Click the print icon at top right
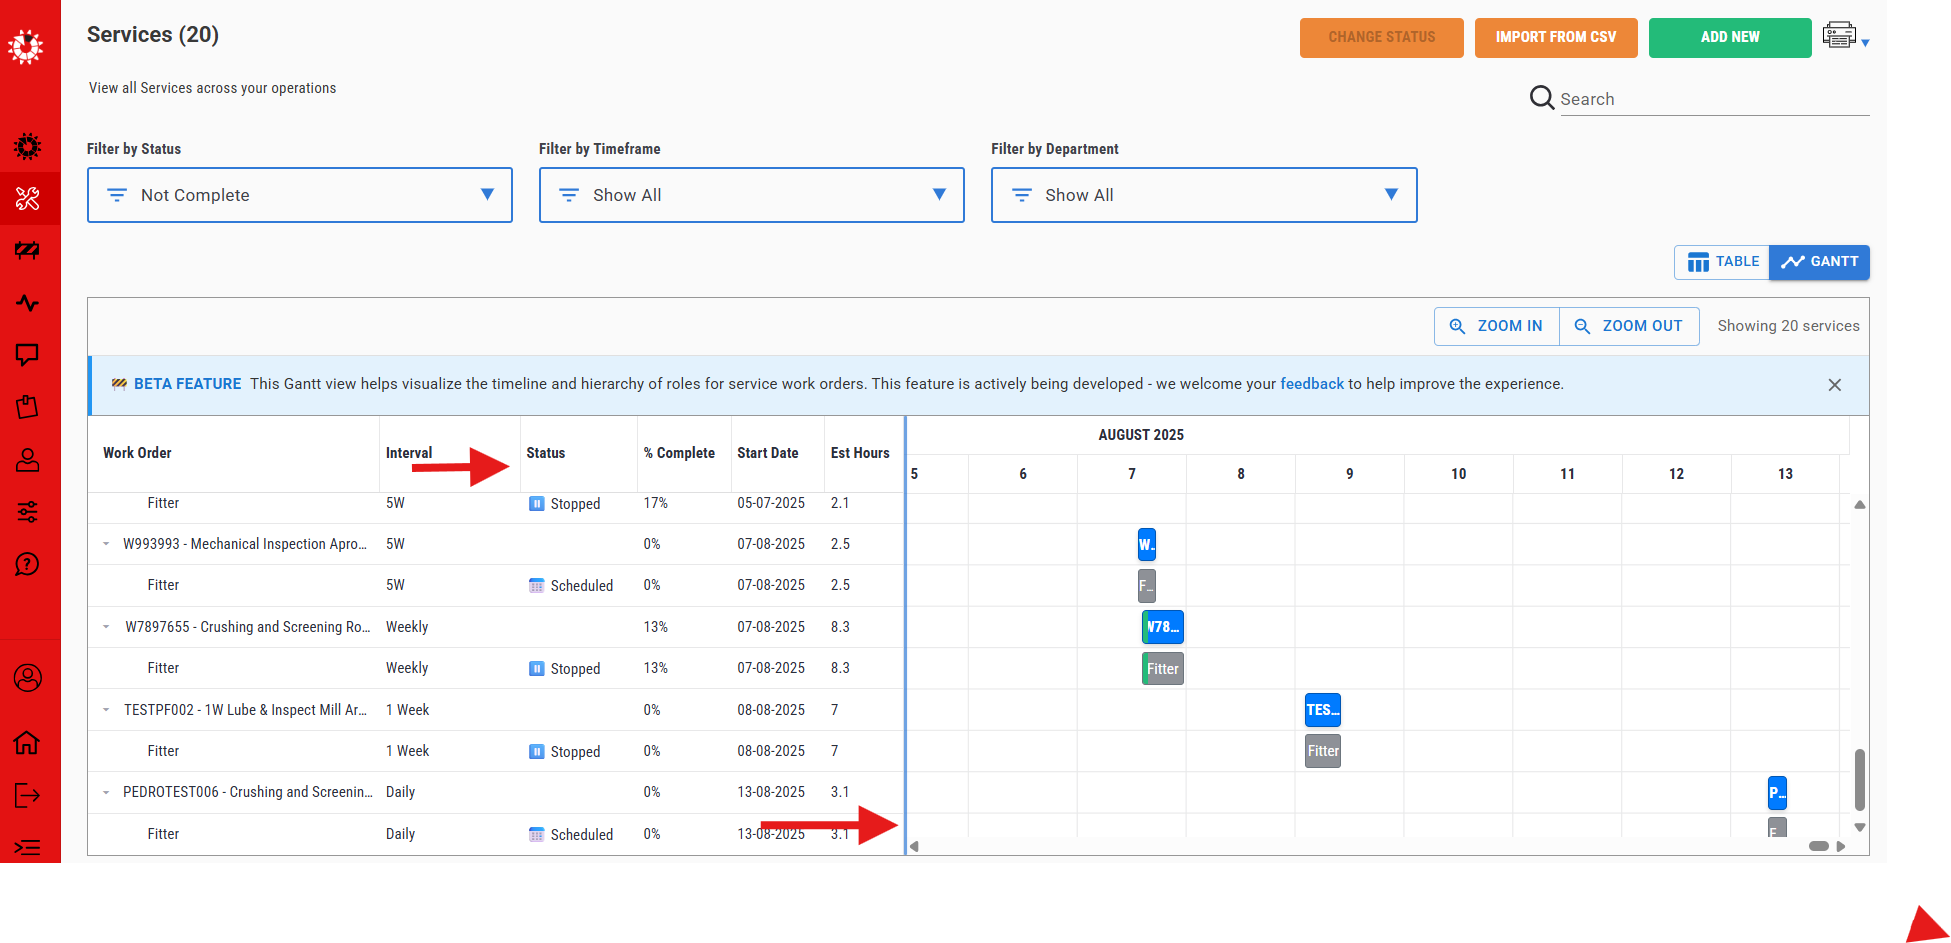Image resolution: width=1951 pixels, height=943 pixels. (x=1839, y=35)
